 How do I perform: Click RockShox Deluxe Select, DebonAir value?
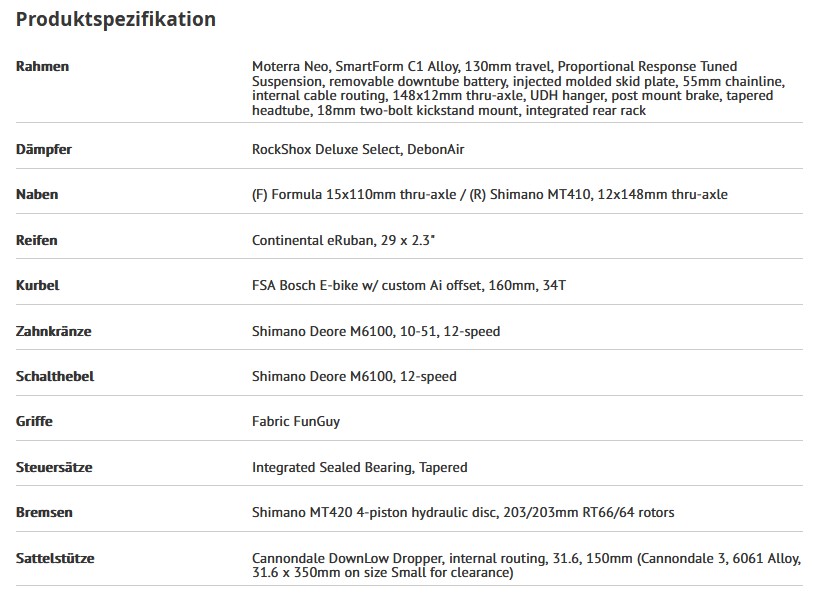pos(358,150)
